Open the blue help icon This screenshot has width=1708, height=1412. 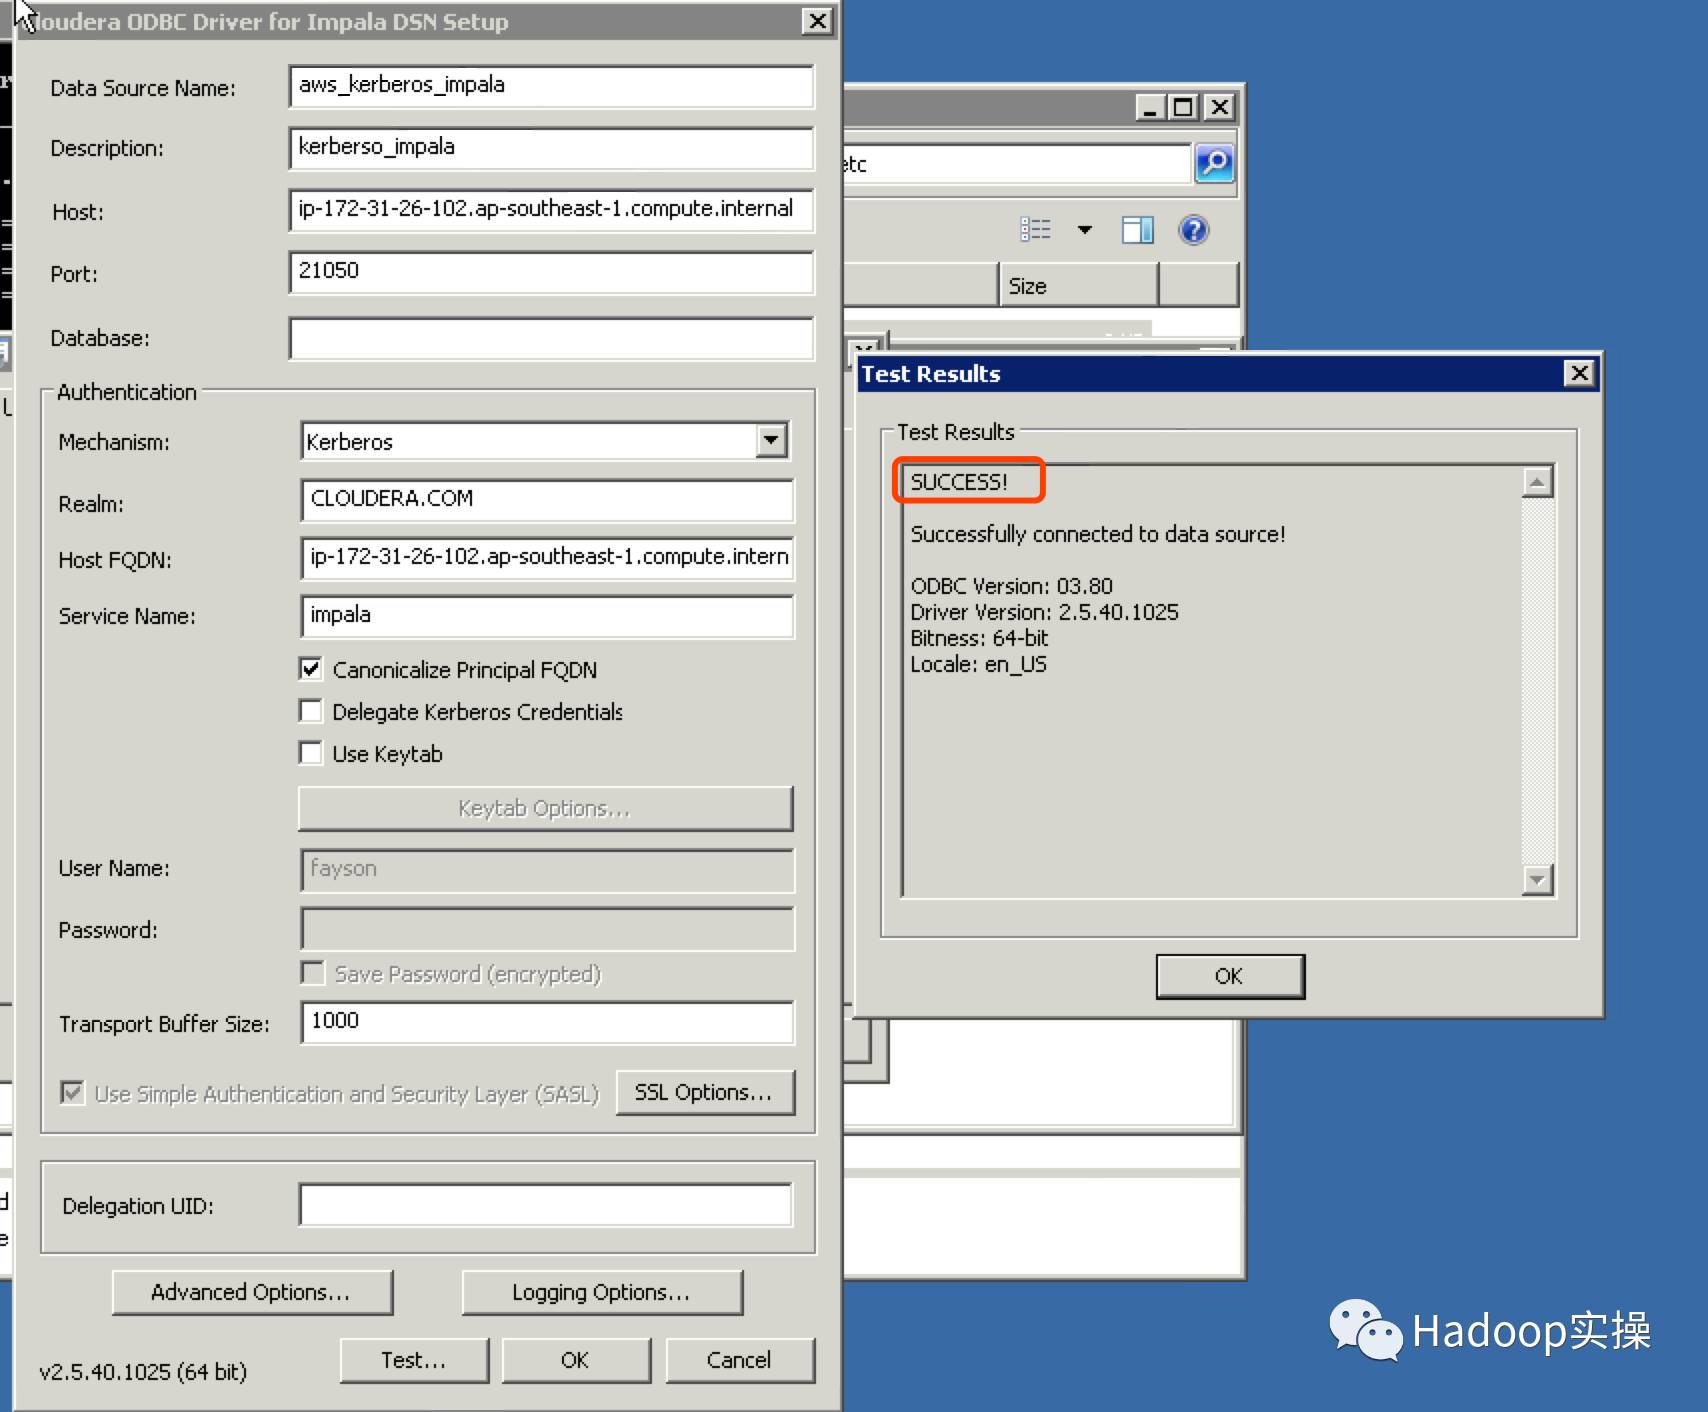1194,230
